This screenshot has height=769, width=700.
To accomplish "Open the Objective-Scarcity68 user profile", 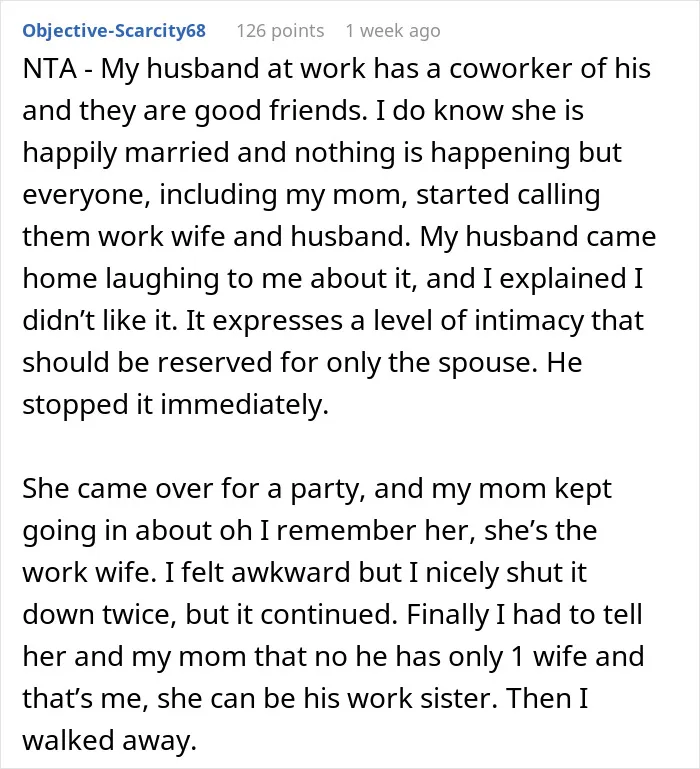I will pos(114,31).
